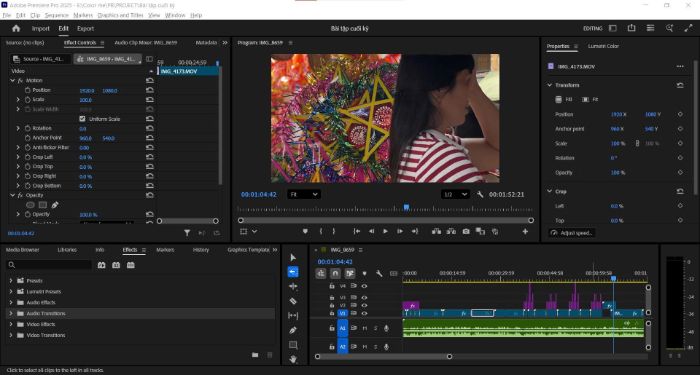Screen dimensions: 700x375
Task: Expand the Scale property
Action: [x=18, y=100]
